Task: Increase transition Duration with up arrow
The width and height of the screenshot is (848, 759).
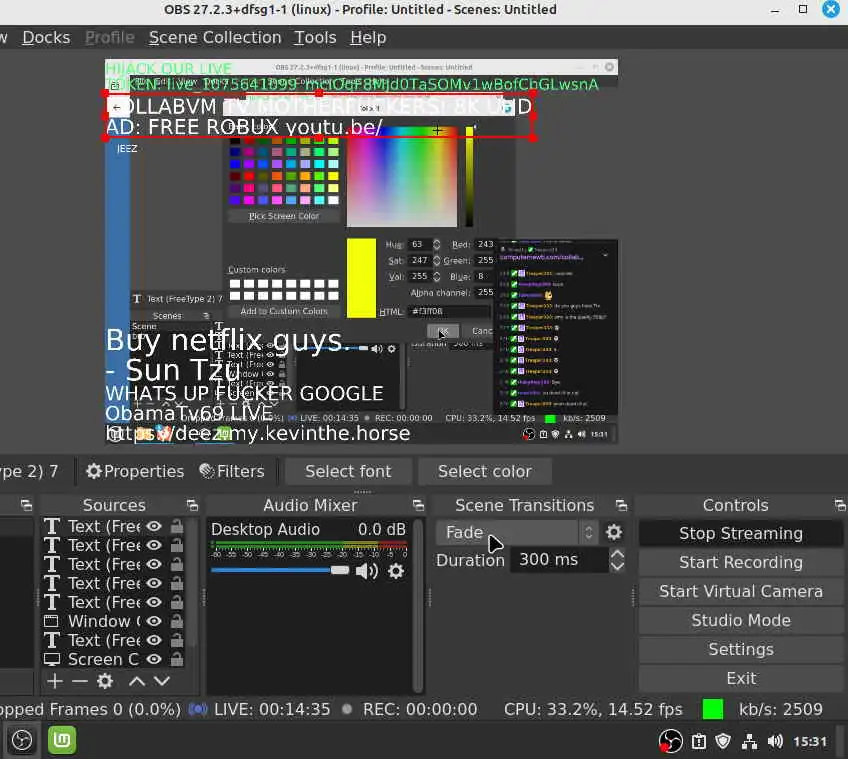Action: (x=617, y=554)
